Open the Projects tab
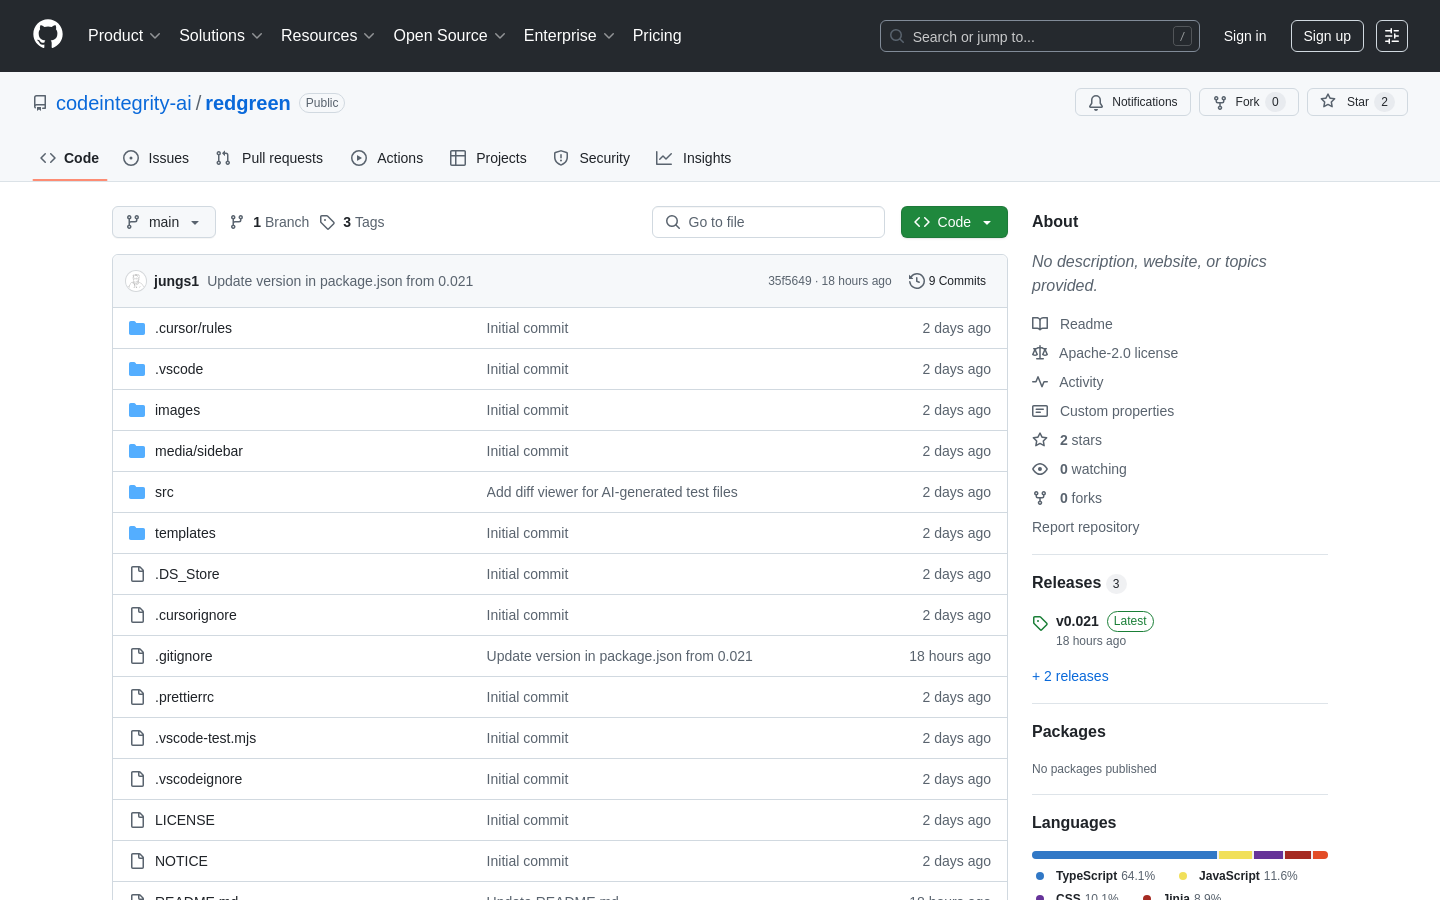This screenshot has width=1440, height=900. pyautogui.click(x=488, y=158)
